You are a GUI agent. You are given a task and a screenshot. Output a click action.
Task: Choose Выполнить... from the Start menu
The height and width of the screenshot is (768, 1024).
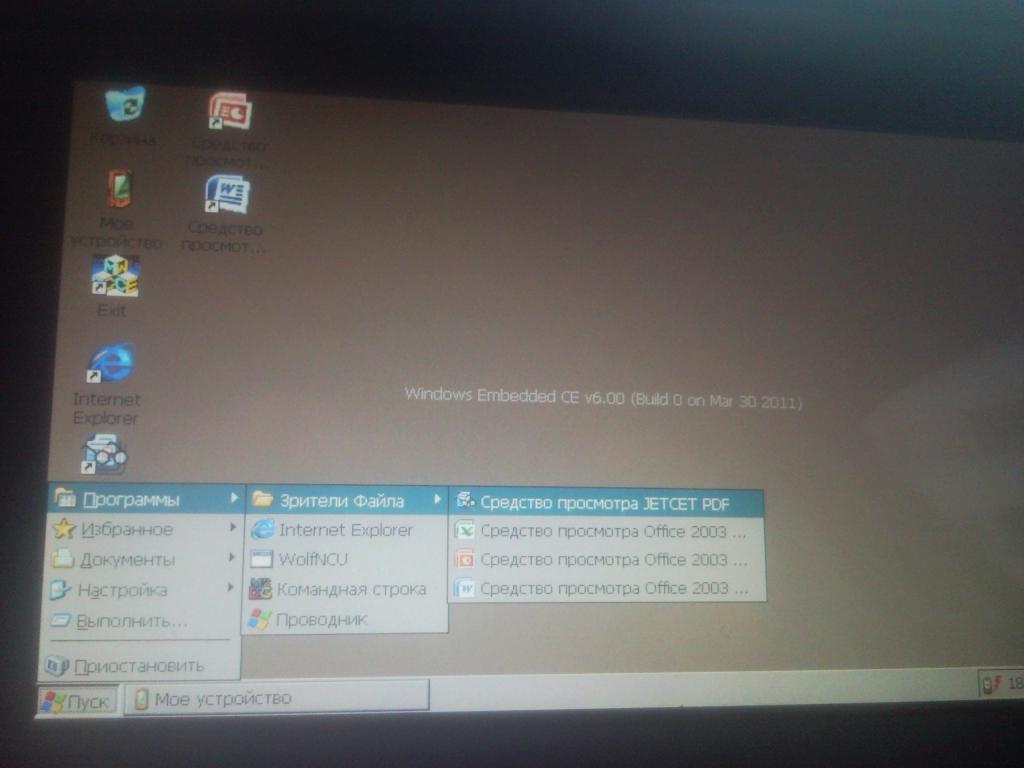(142, 620)
